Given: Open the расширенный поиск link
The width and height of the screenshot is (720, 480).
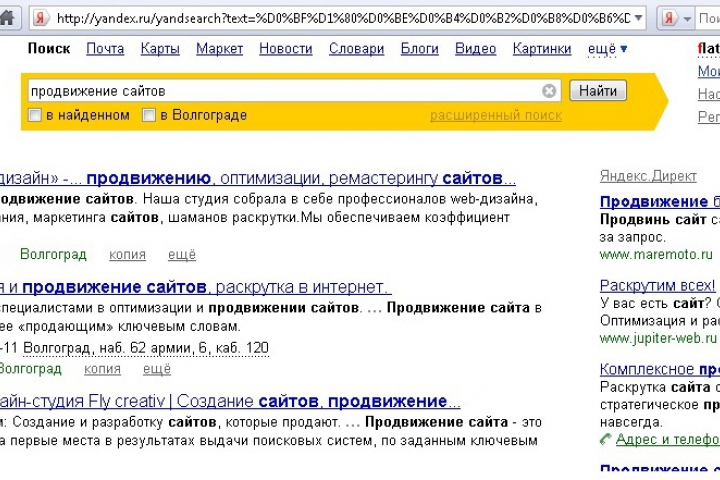Looking at the screenshot, I should [x=496, y=115].
